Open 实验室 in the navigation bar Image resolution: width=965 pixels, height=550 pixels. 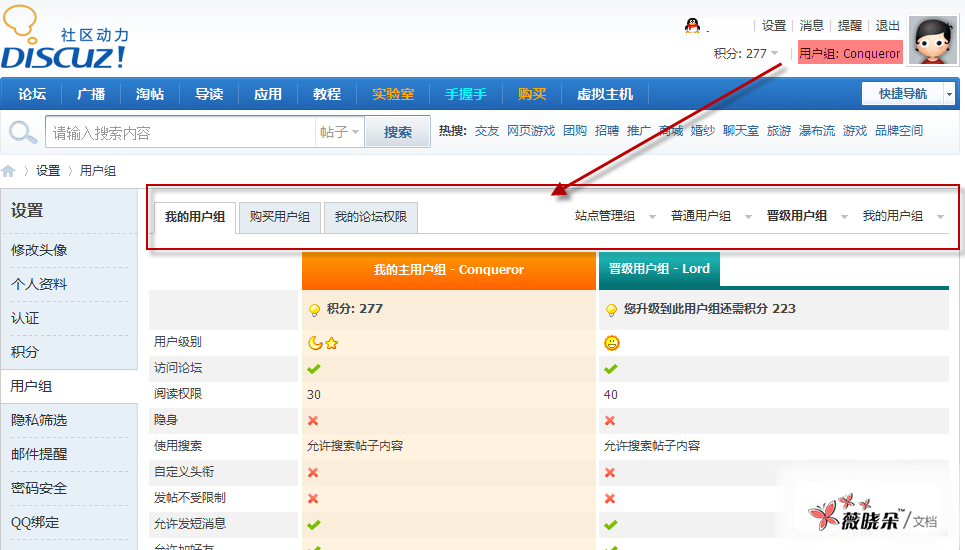point(393,94)
